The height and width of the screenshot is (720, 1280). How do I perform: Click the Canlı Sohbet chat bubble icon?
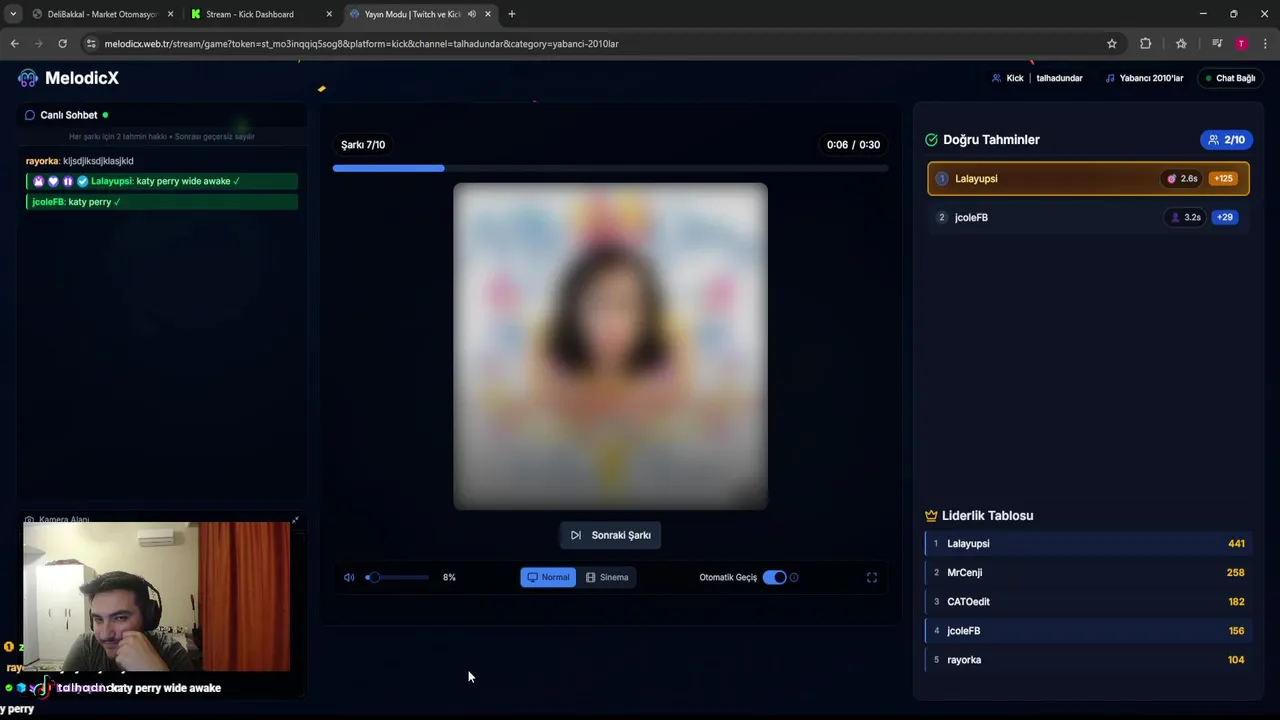click(x=30, y=115)
